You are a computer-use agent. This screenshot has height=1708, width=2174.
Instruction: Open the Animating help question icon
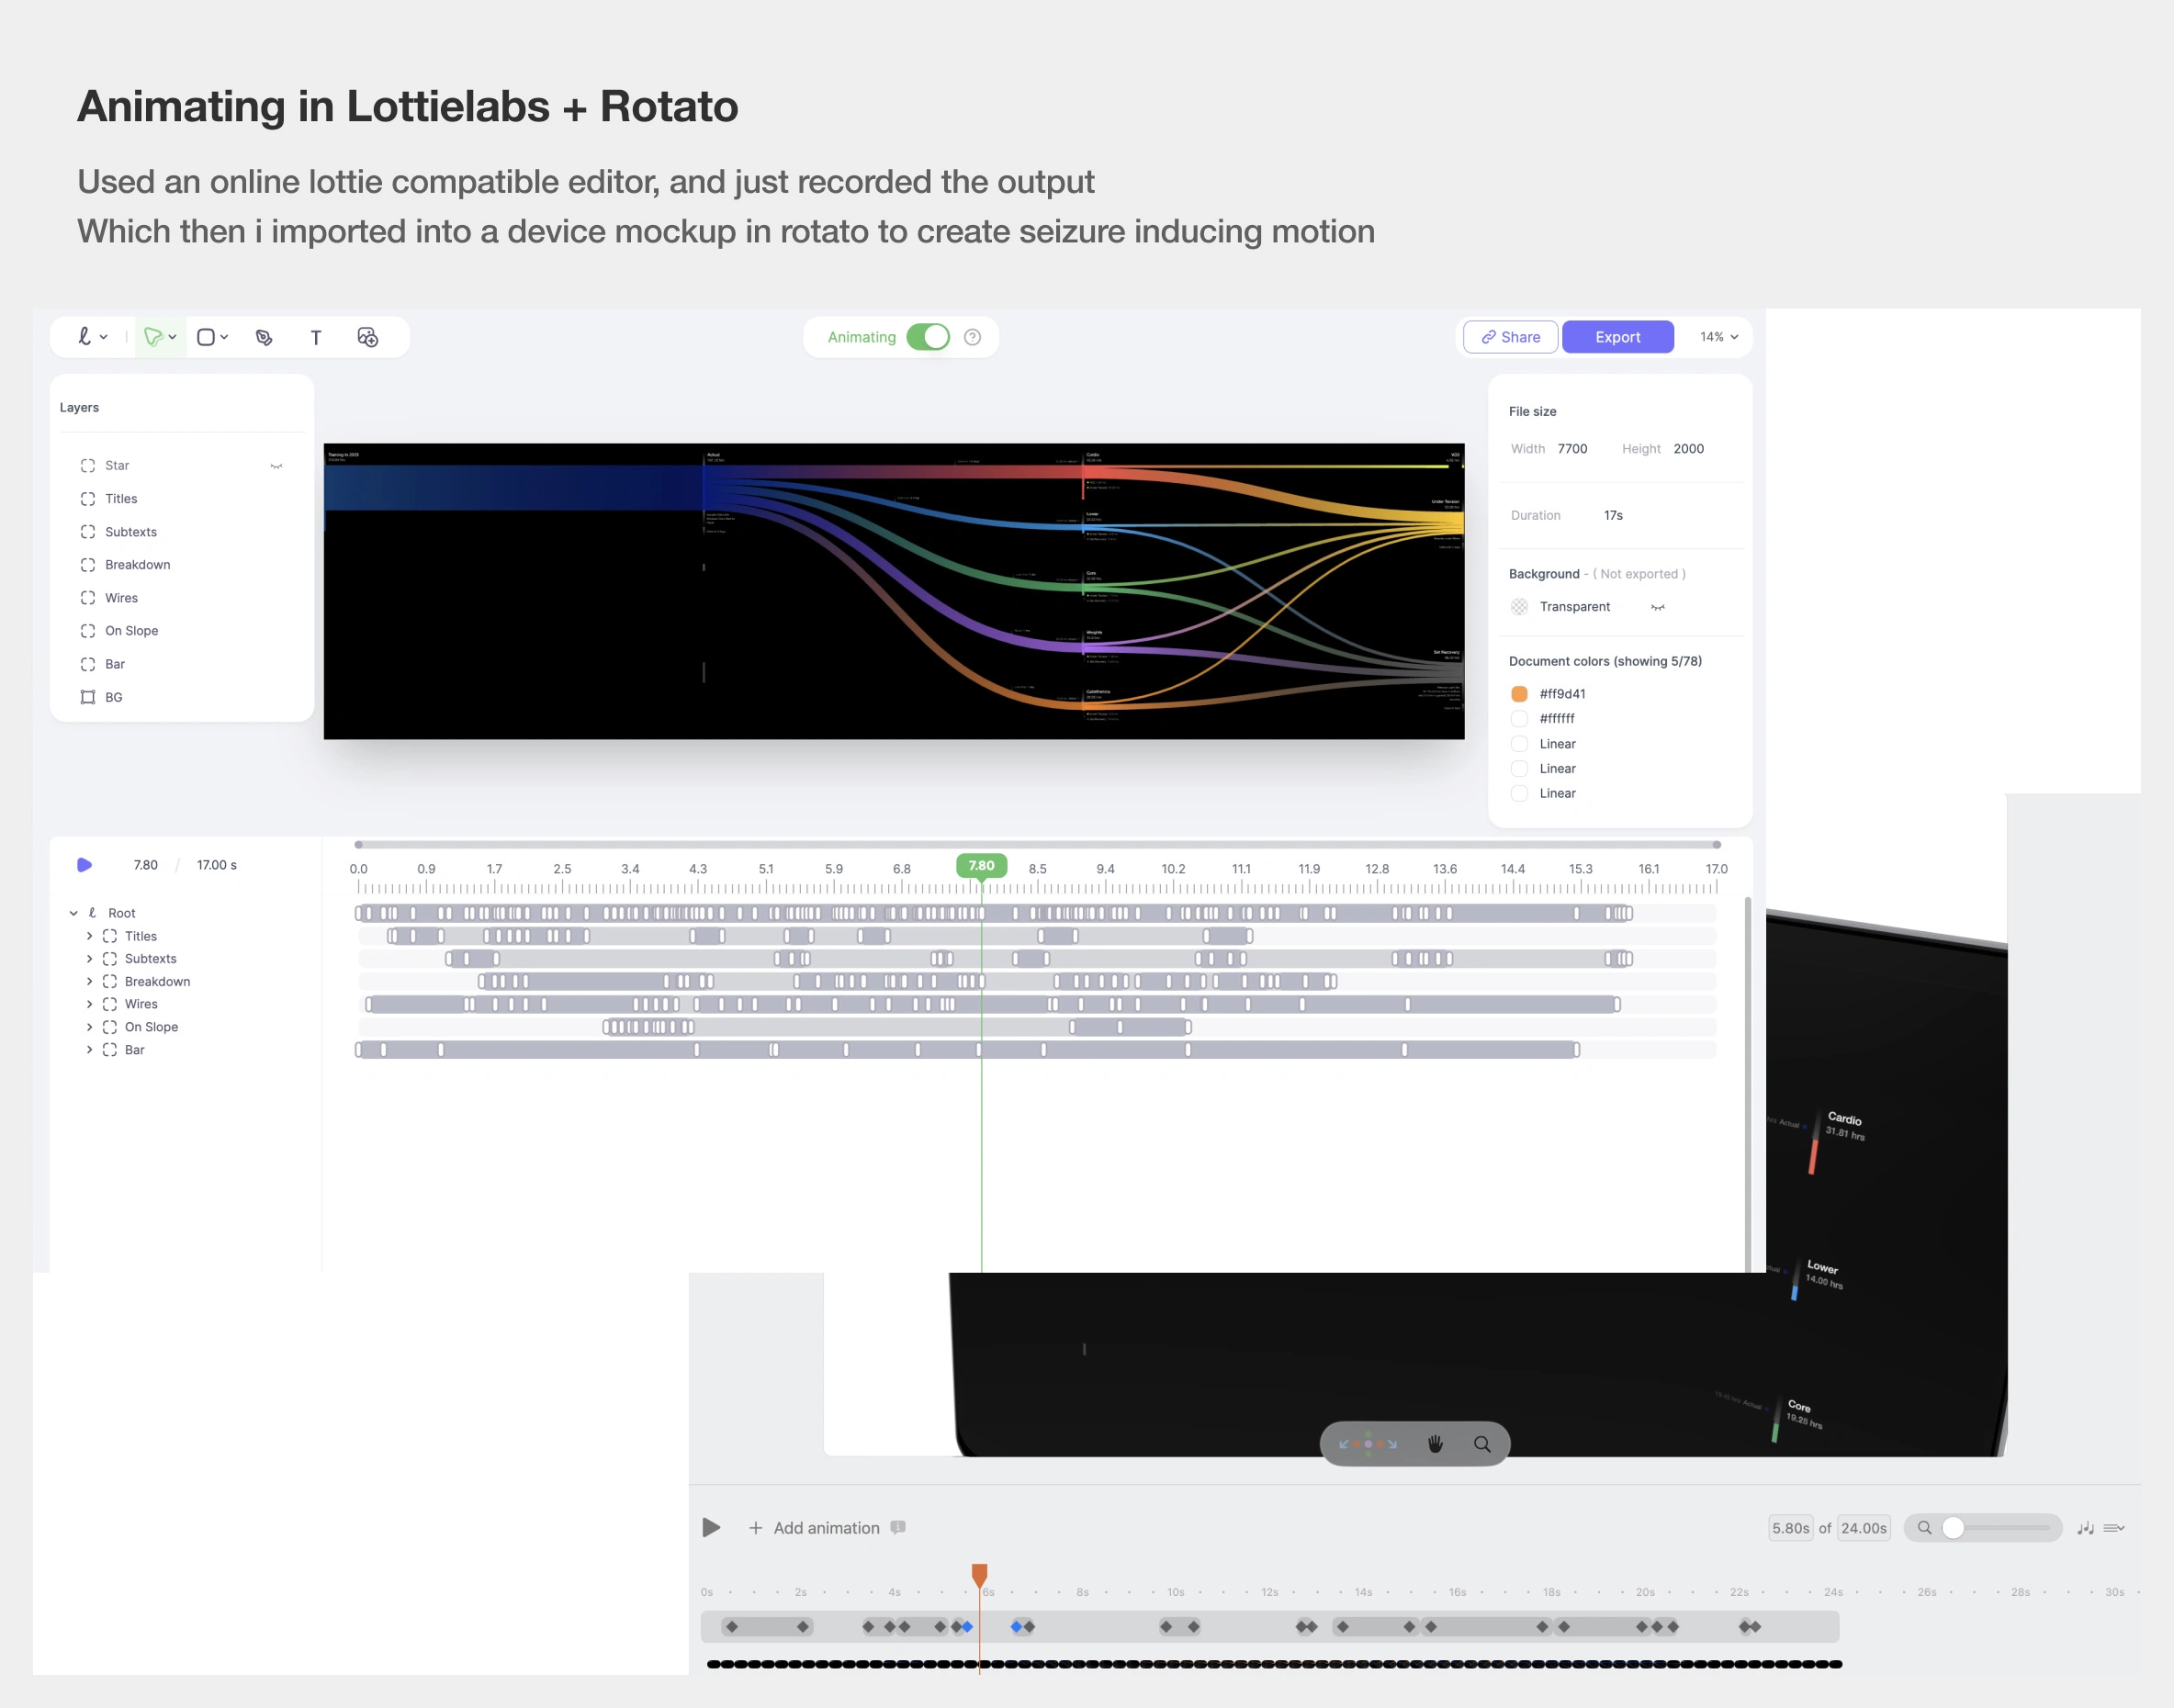tap(972, 337)
